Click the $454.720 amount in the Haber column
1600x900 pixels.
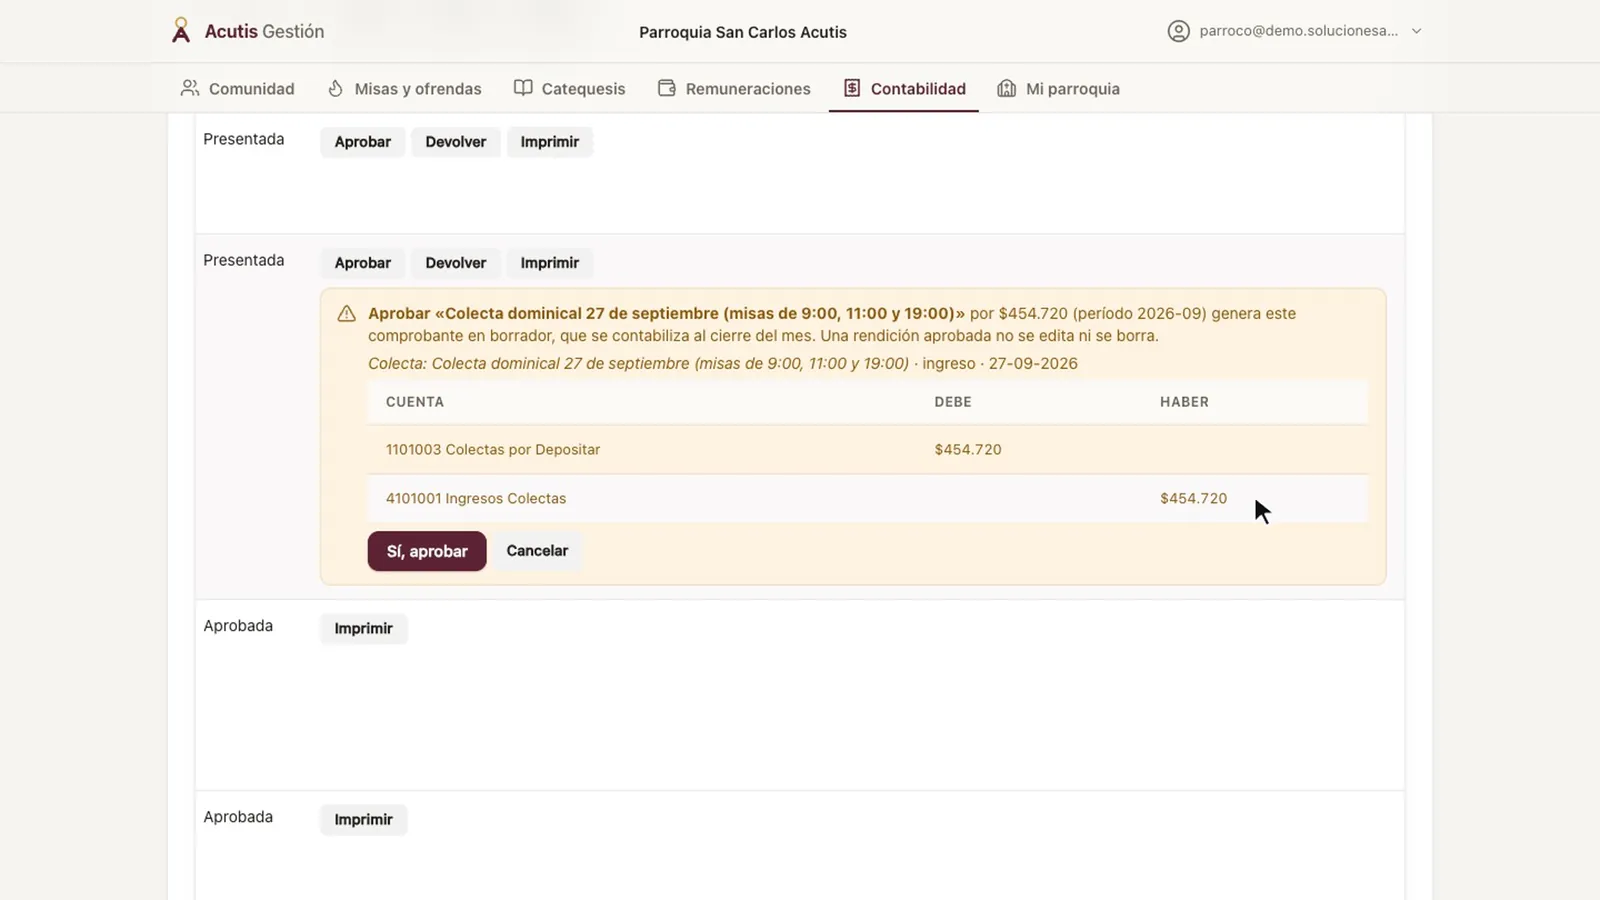point(1193,498)
